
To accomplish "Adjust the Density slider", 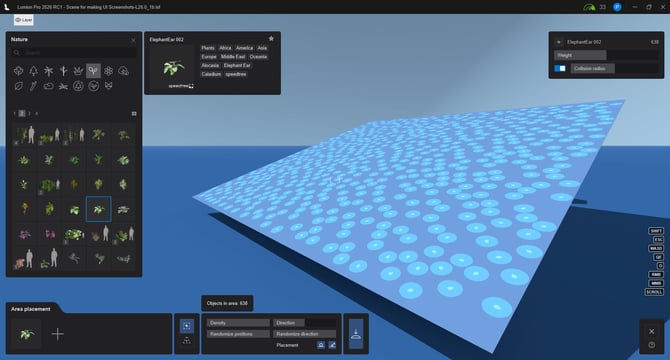I will [238, 323].
